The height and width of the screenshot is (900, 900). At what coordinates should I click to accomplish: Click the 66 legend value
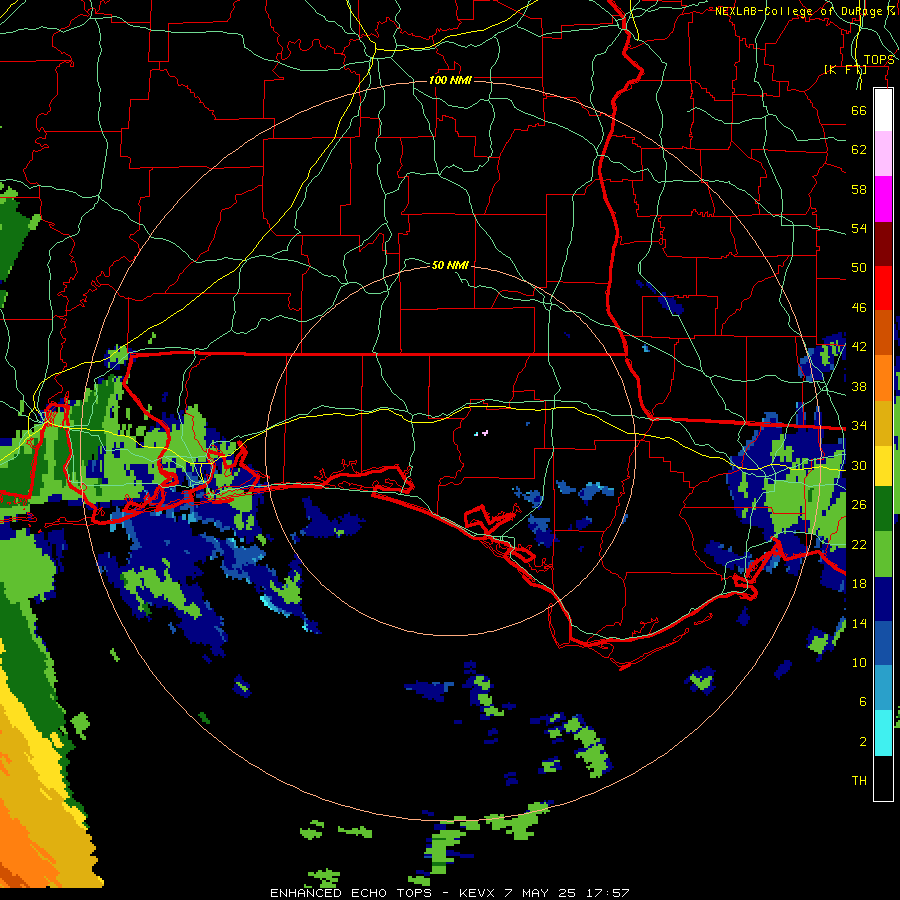pyautogui.click(x=859, y=110)
